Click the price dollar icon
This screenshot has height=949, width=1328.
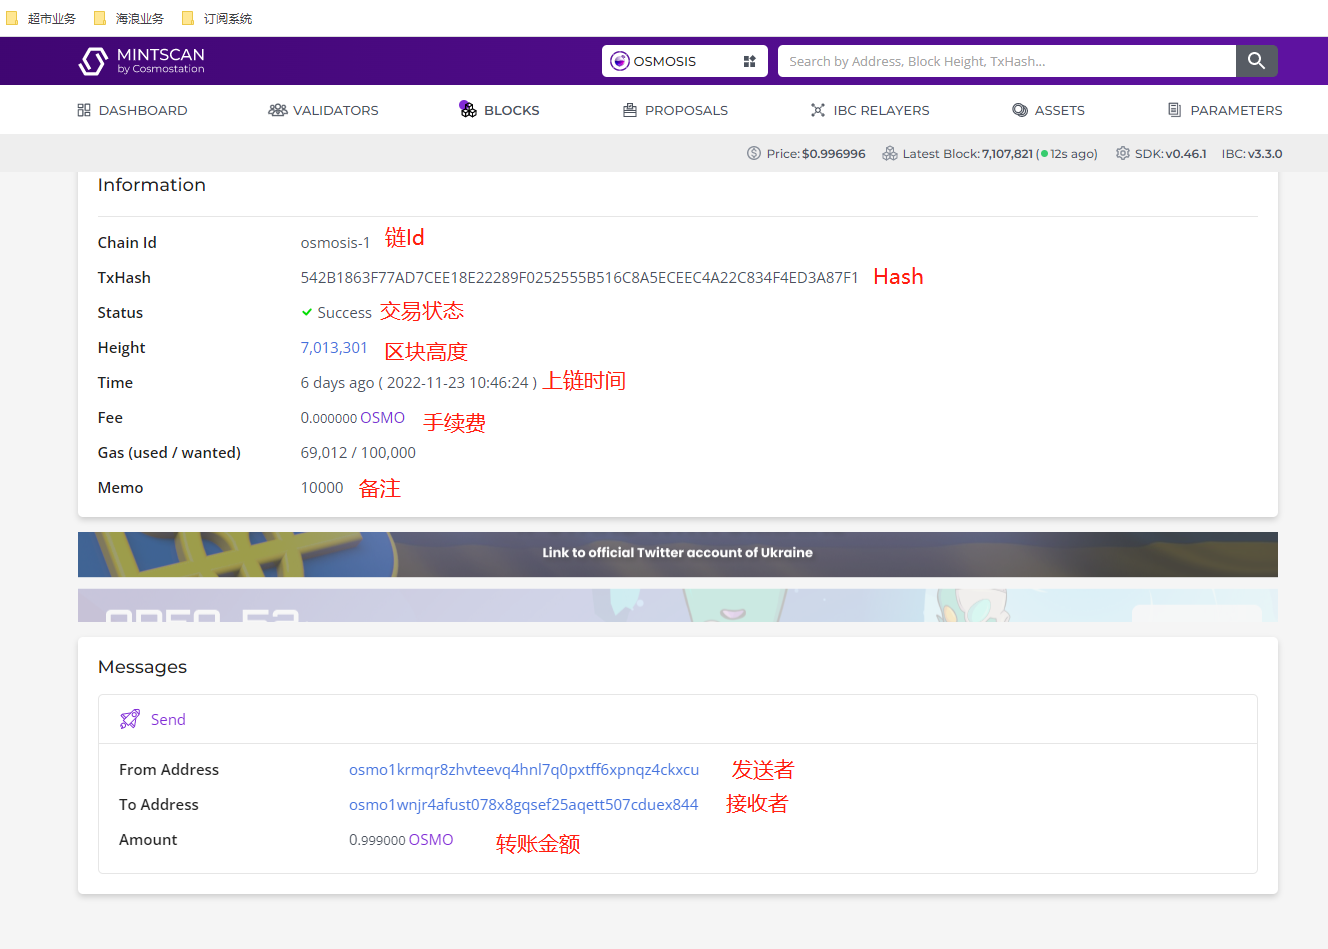tap(754, 153)
